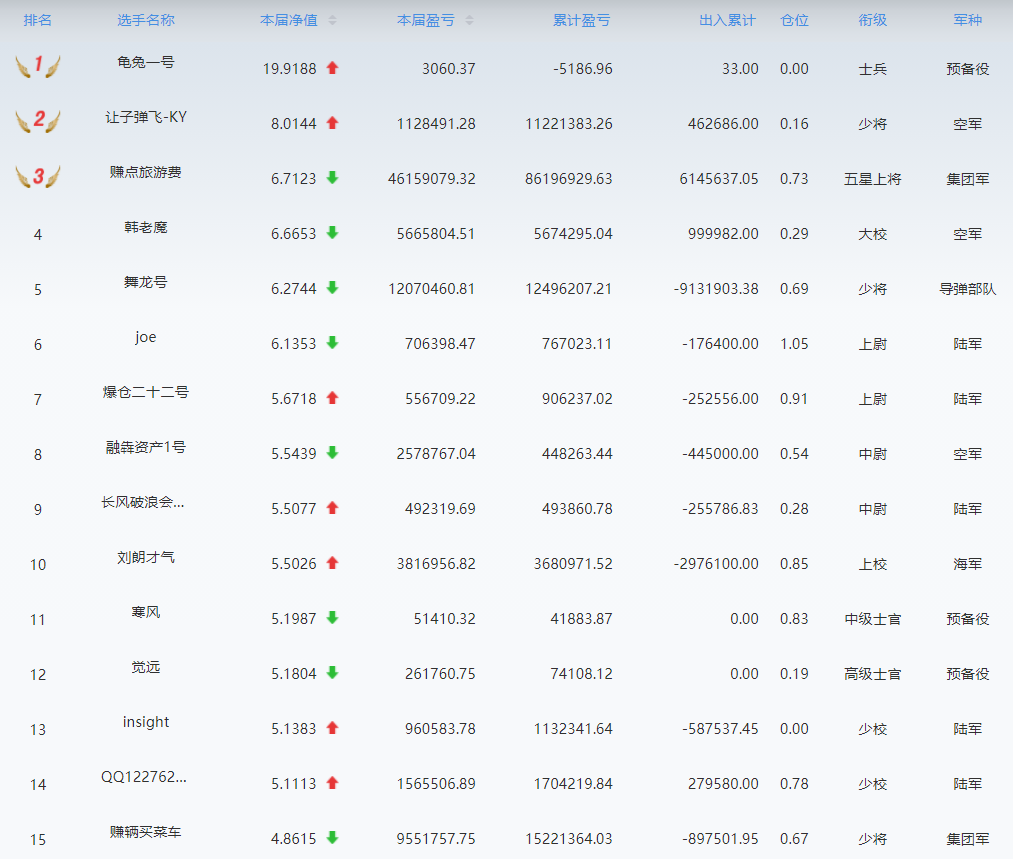
Task: Click the 仓位 column header
Action: pos(795,20)
